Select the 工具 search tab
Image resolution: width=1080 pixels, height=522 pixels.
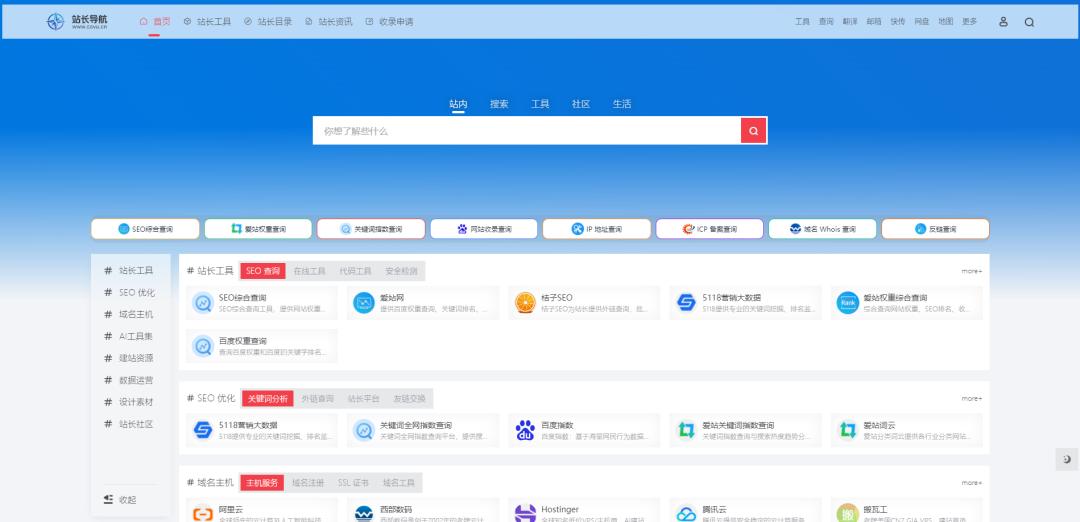tap(540, 104)
